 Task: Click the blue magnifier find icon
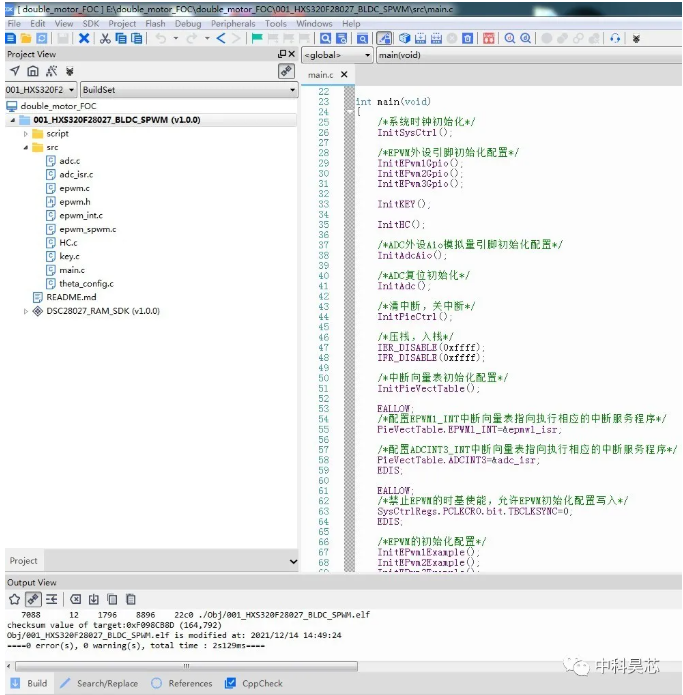tap(325, 39)
